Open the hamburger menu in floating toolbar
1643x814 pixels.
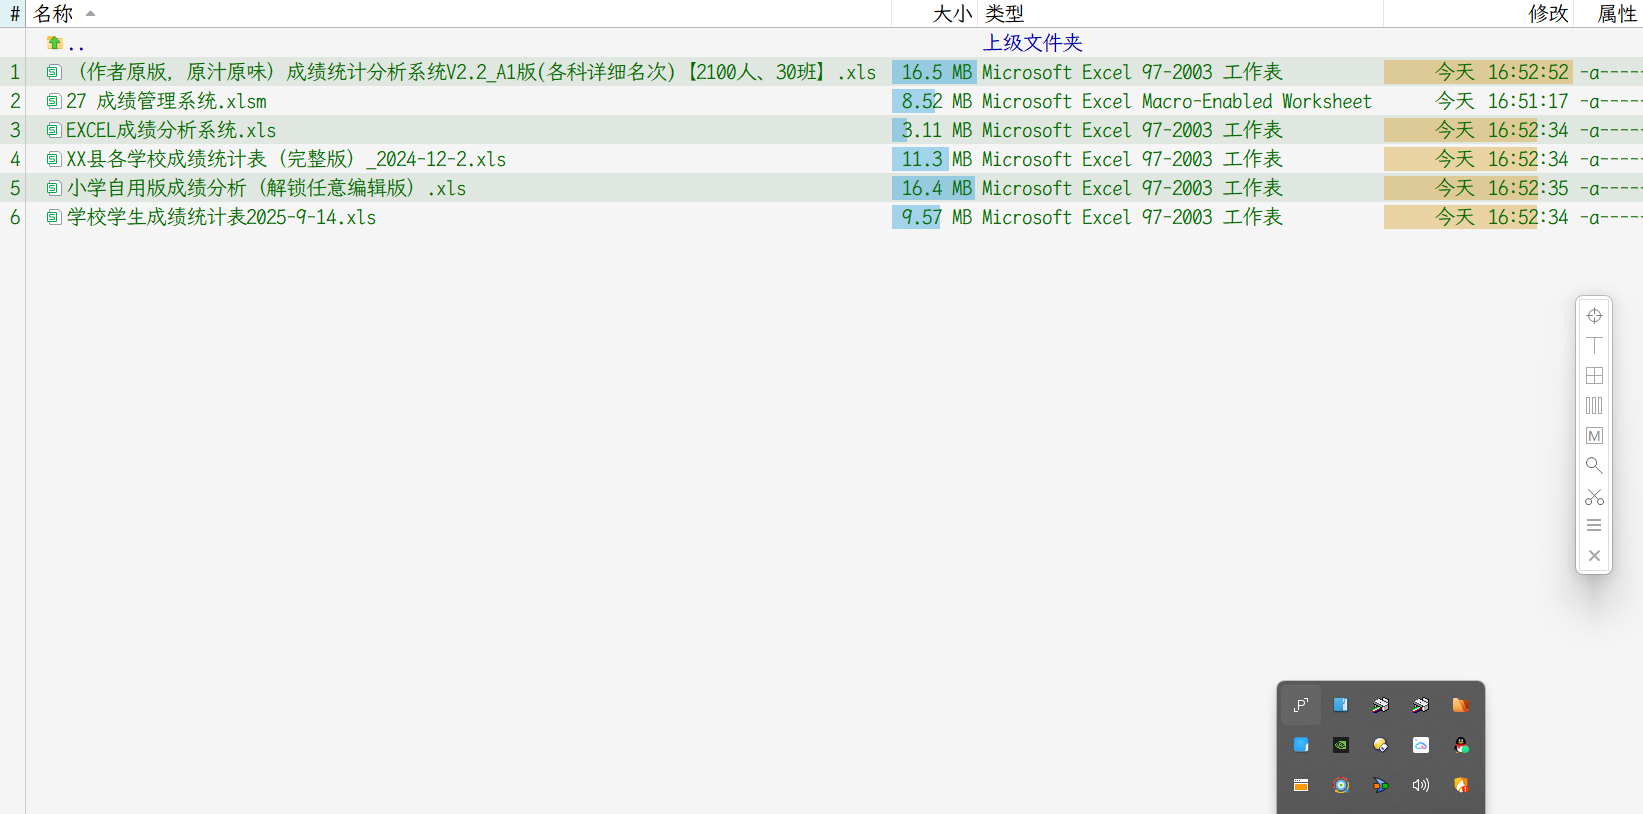(x=1594, y=526)
